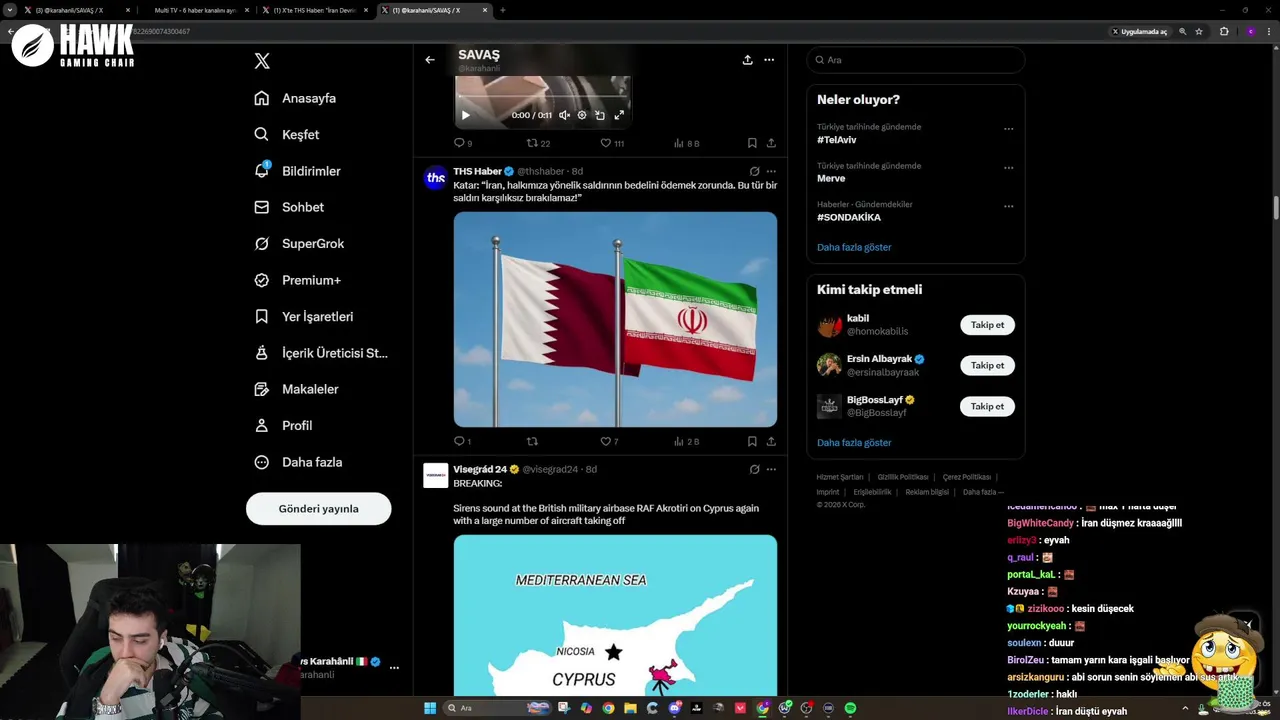Open account menu dots beside Karahanlı
The width and height of the screenshot is (1280, 720).
(x=394, y=667)
